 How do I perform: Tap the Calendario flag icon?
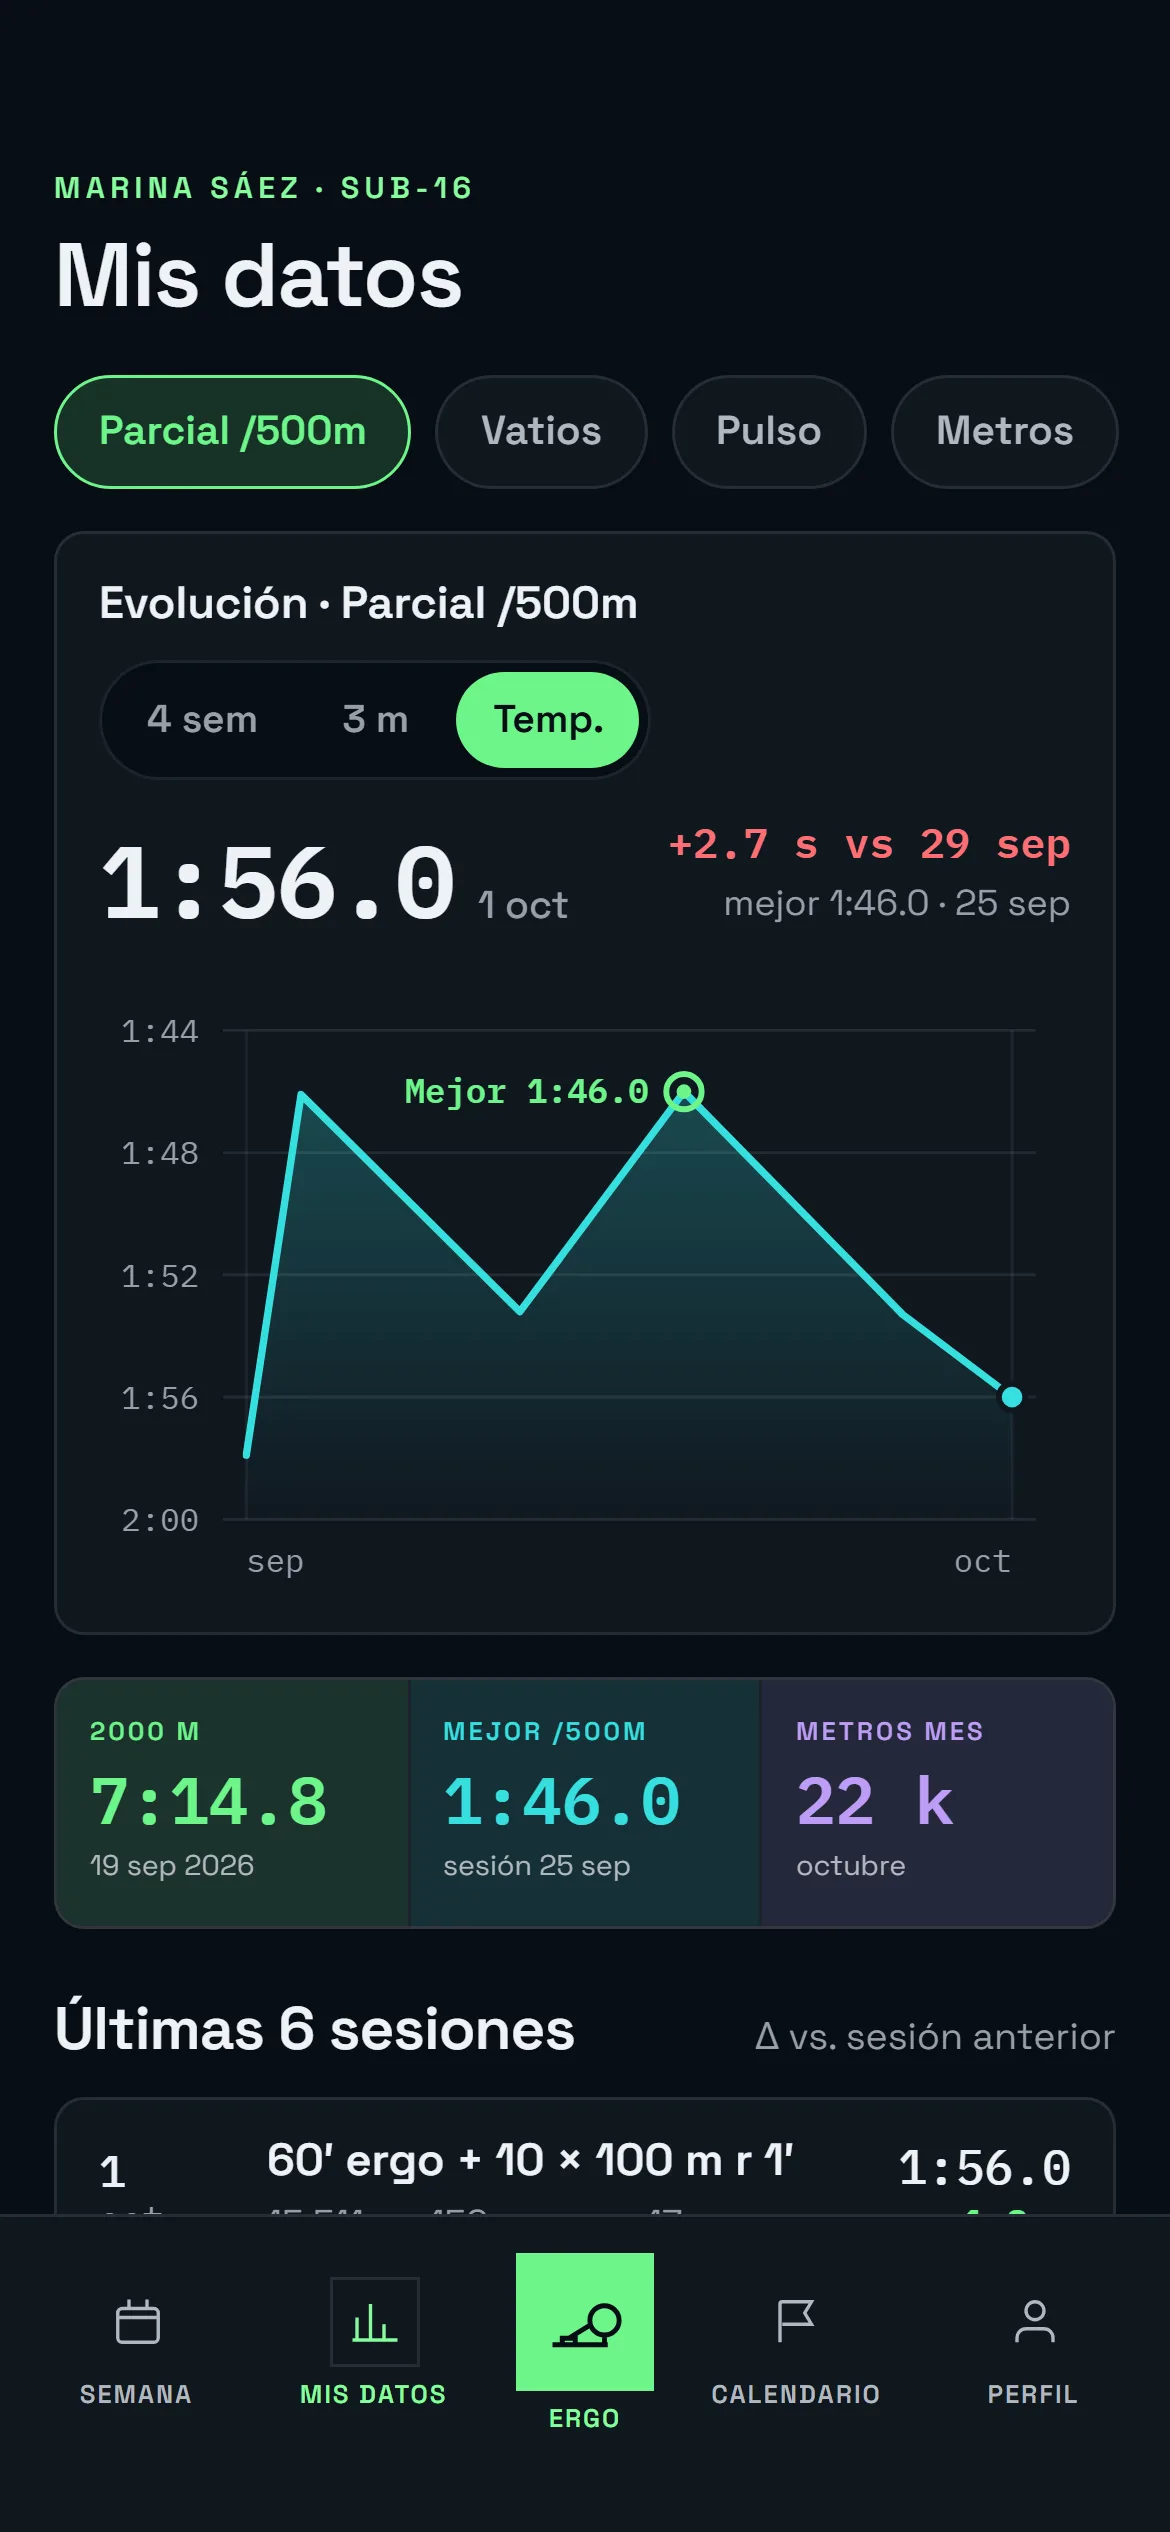point(796,2321)
